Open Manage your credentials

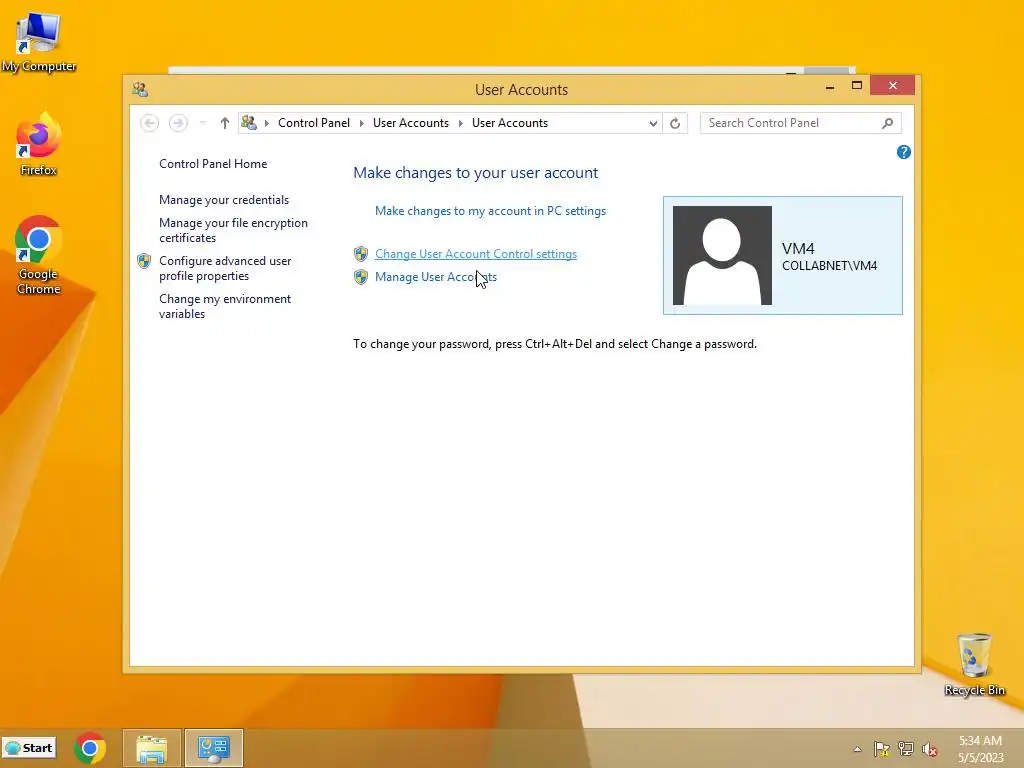224,200
